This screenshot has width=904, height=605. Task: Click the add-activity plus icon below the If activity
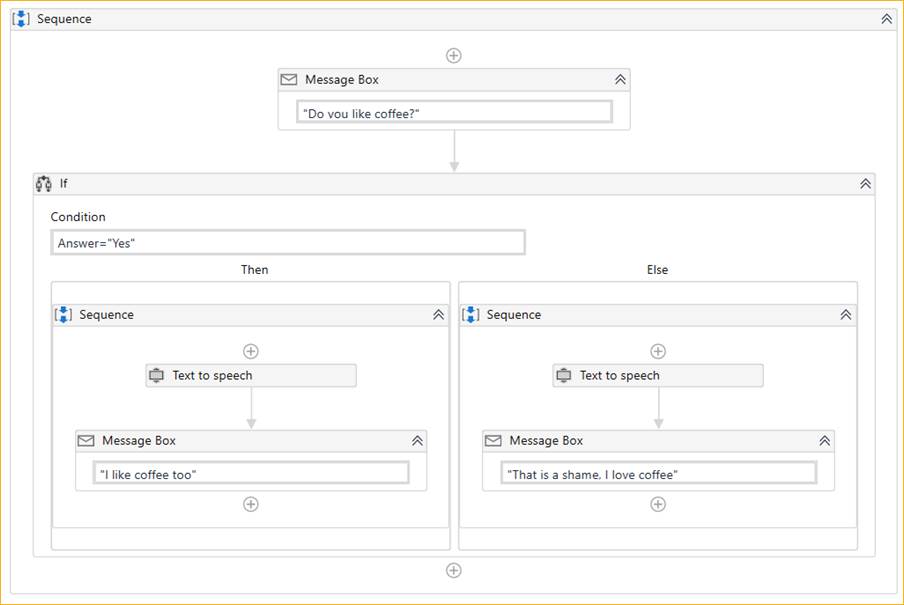[454, 570]
